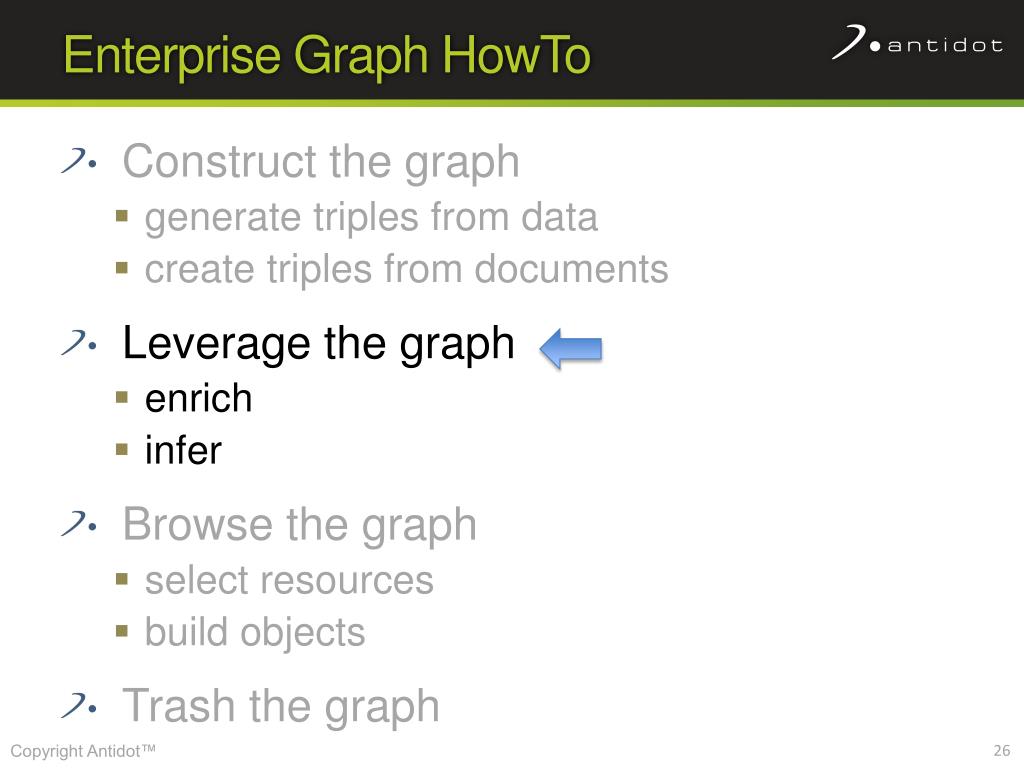Click the enrich sub-item text
Viewport: 1024px width, 768px height.
point(199,398)
